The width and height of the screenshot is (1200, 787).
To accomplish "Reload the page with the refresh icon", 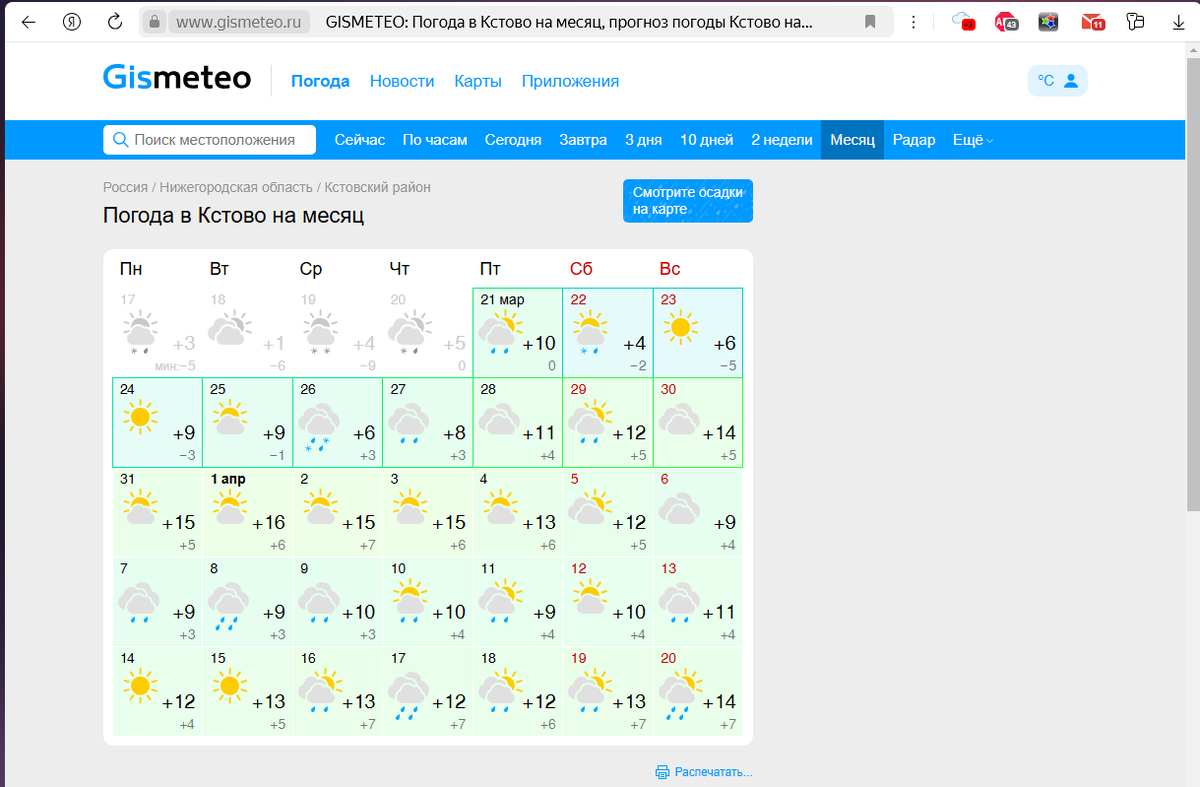I will coord(115,21).
